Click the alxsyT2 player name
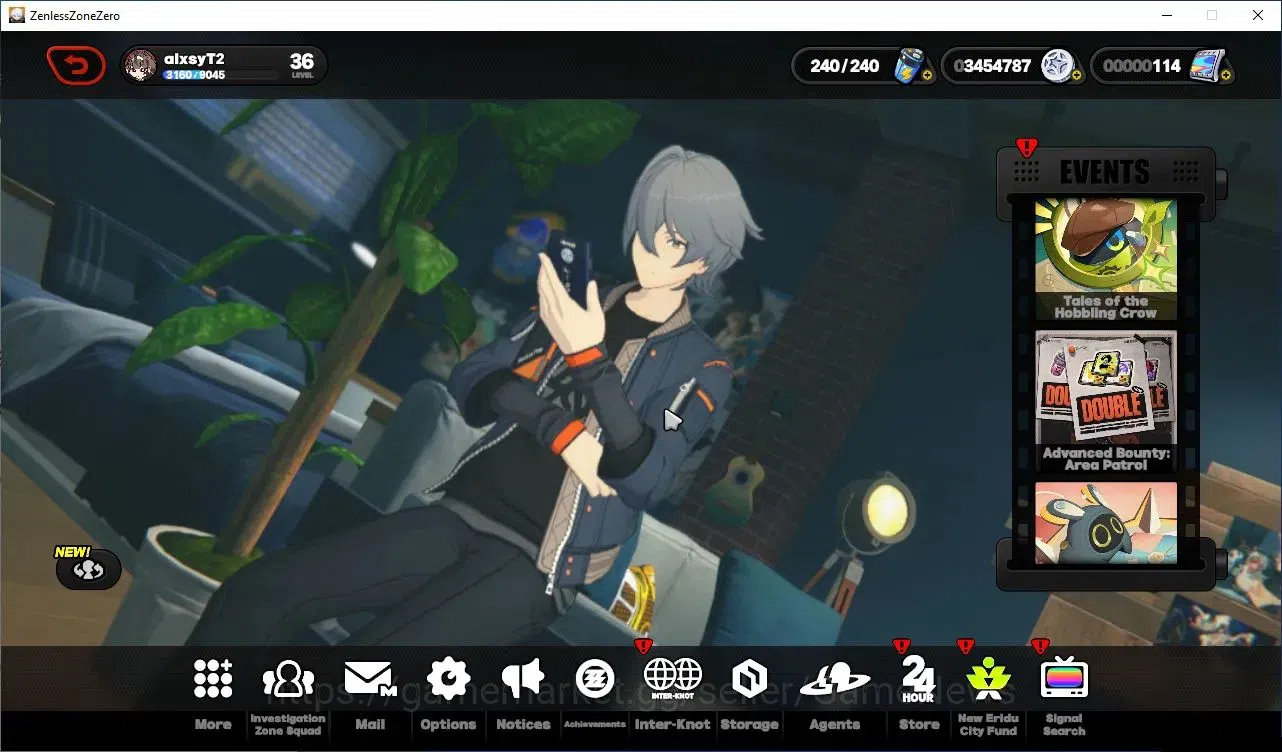Screen dimensions: 1282x752 click(194, 59)
